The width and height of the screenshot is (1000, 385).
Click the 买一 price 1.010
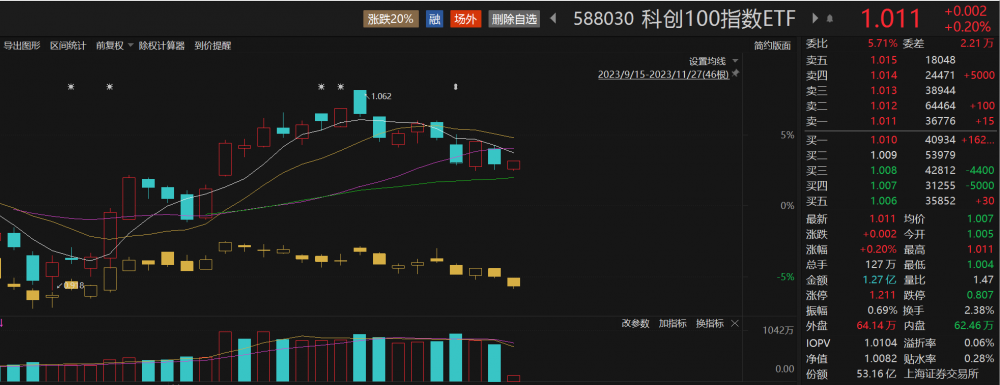[884, 140]
